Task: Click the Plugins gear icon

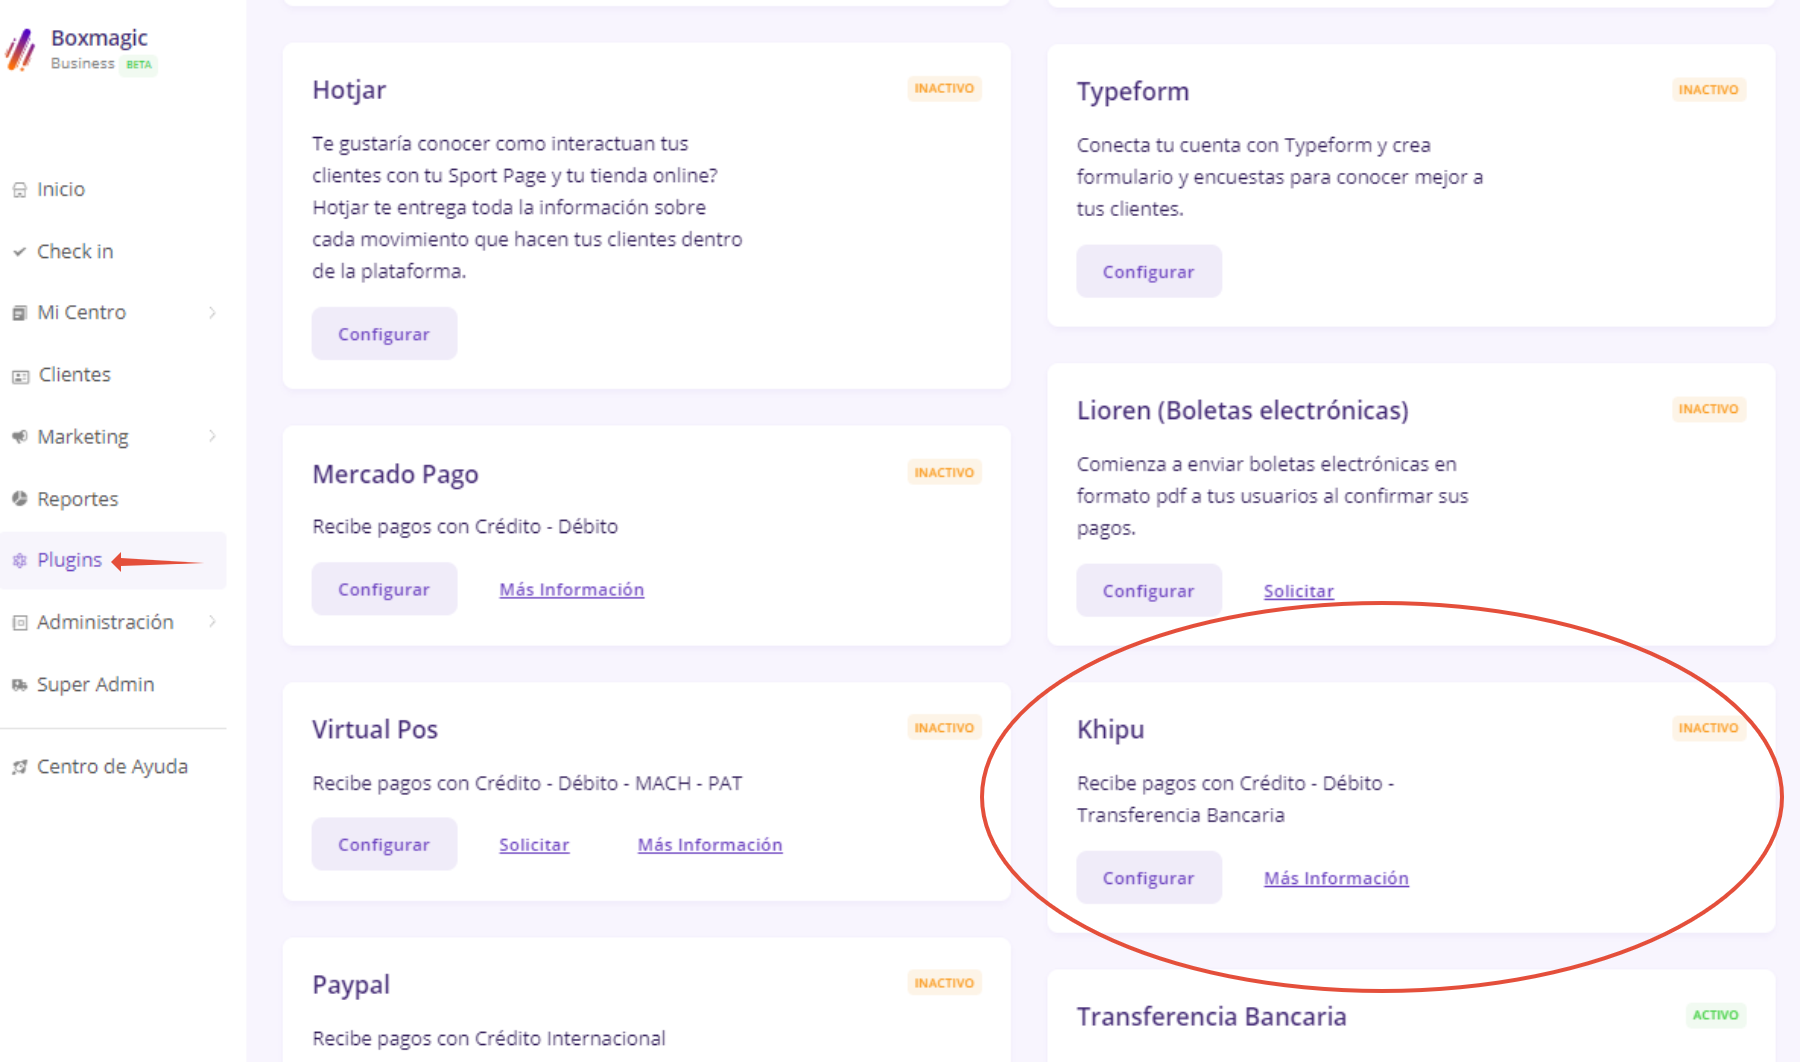Action: coord(19,560)
